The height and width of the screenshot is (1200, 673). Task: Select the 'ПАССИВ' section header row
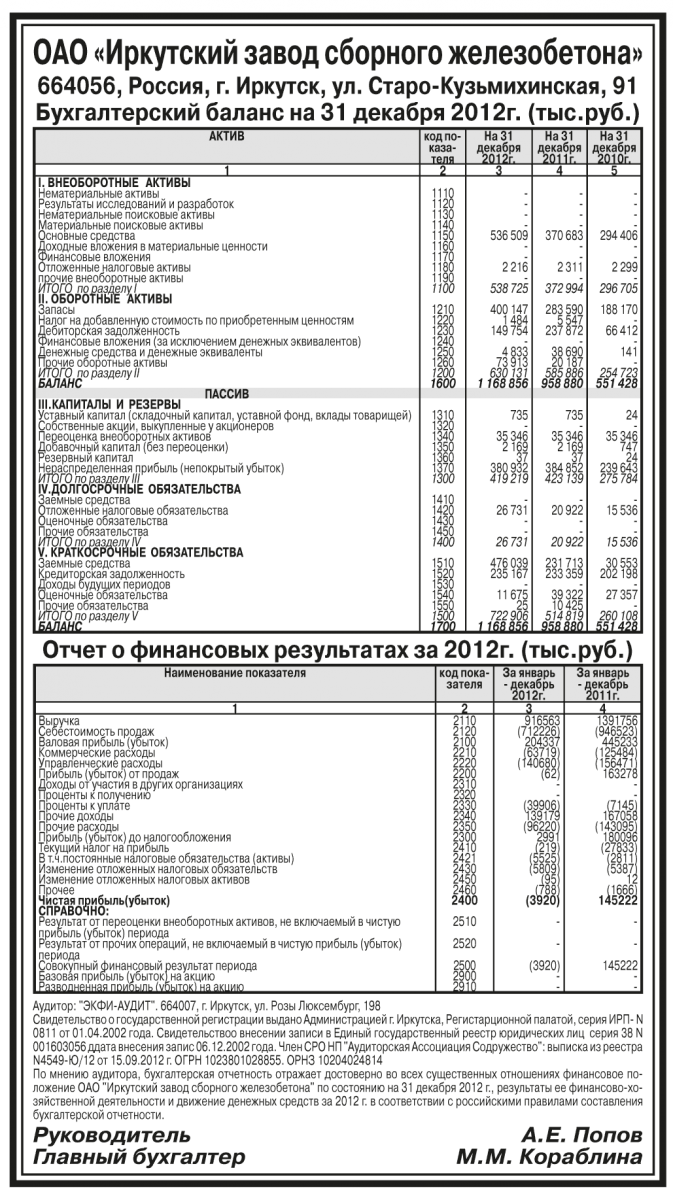[x=226, y=395]
